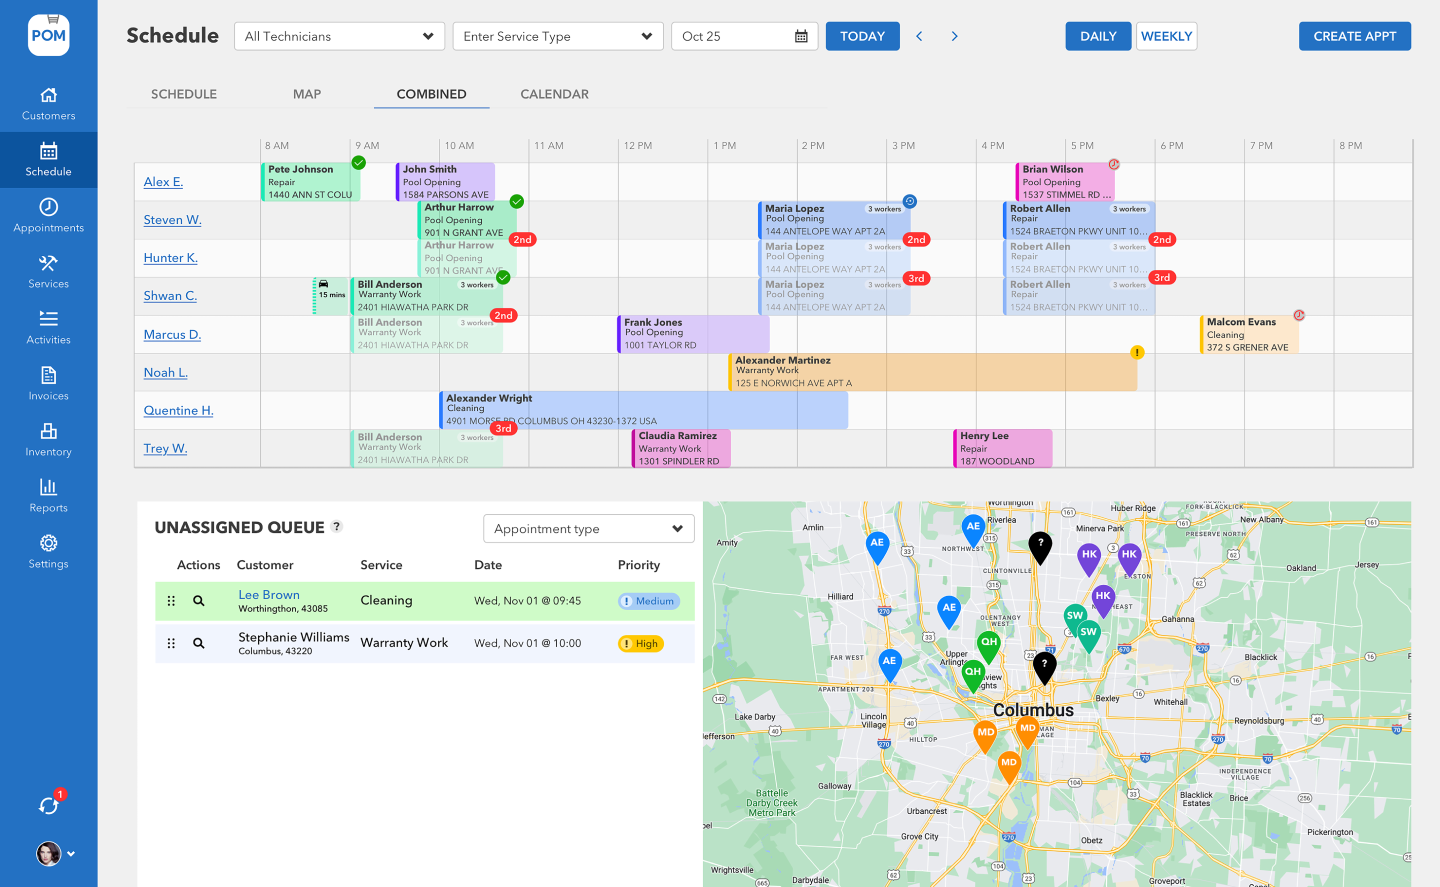Viewport: 1440px width, 887px height.
Task: Select the Services icon in the sidebar
Action: (48, 271)
